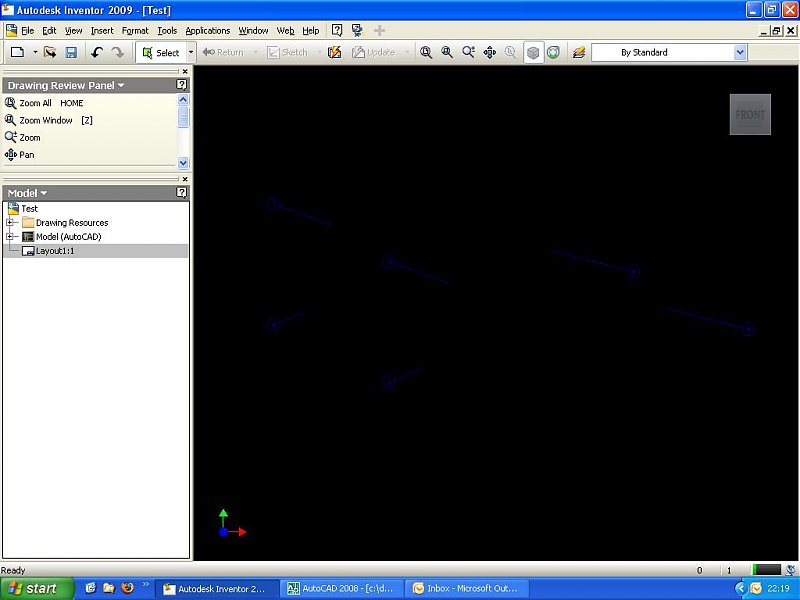Expand the Model (AutoCAD) node

click(10, 237)
